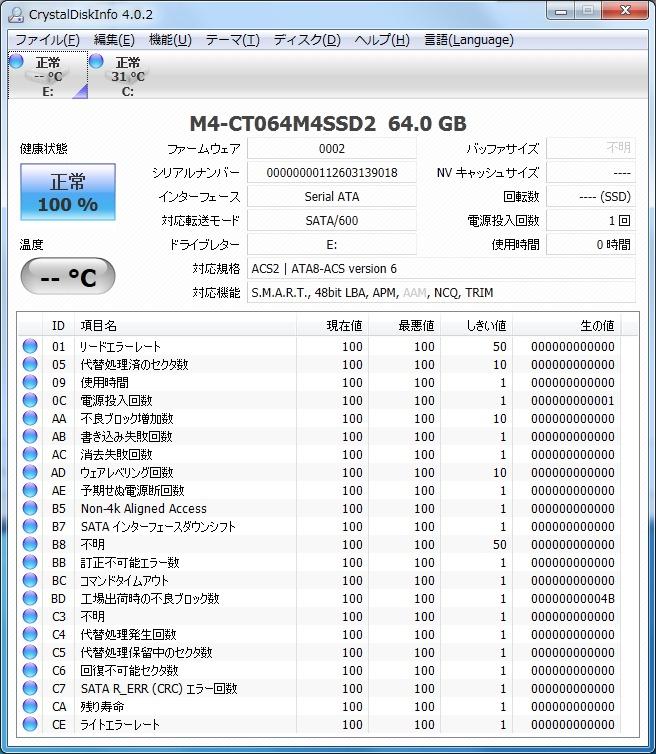
Task: Open the テーマ(T) menu
Action: pos(232,39)
